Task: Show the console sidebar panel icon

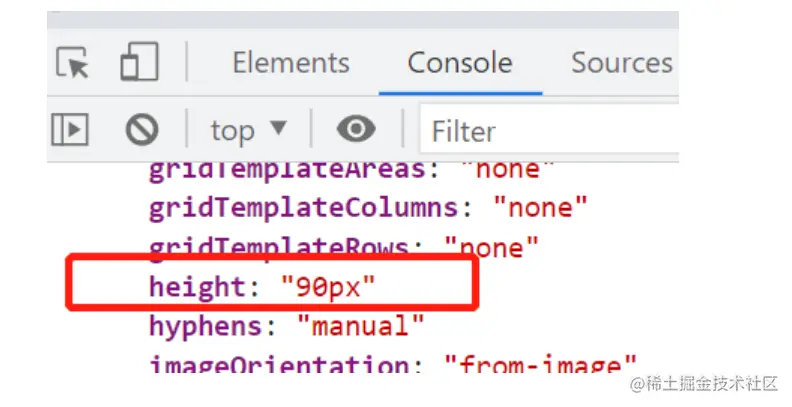Action: (71, 129)
